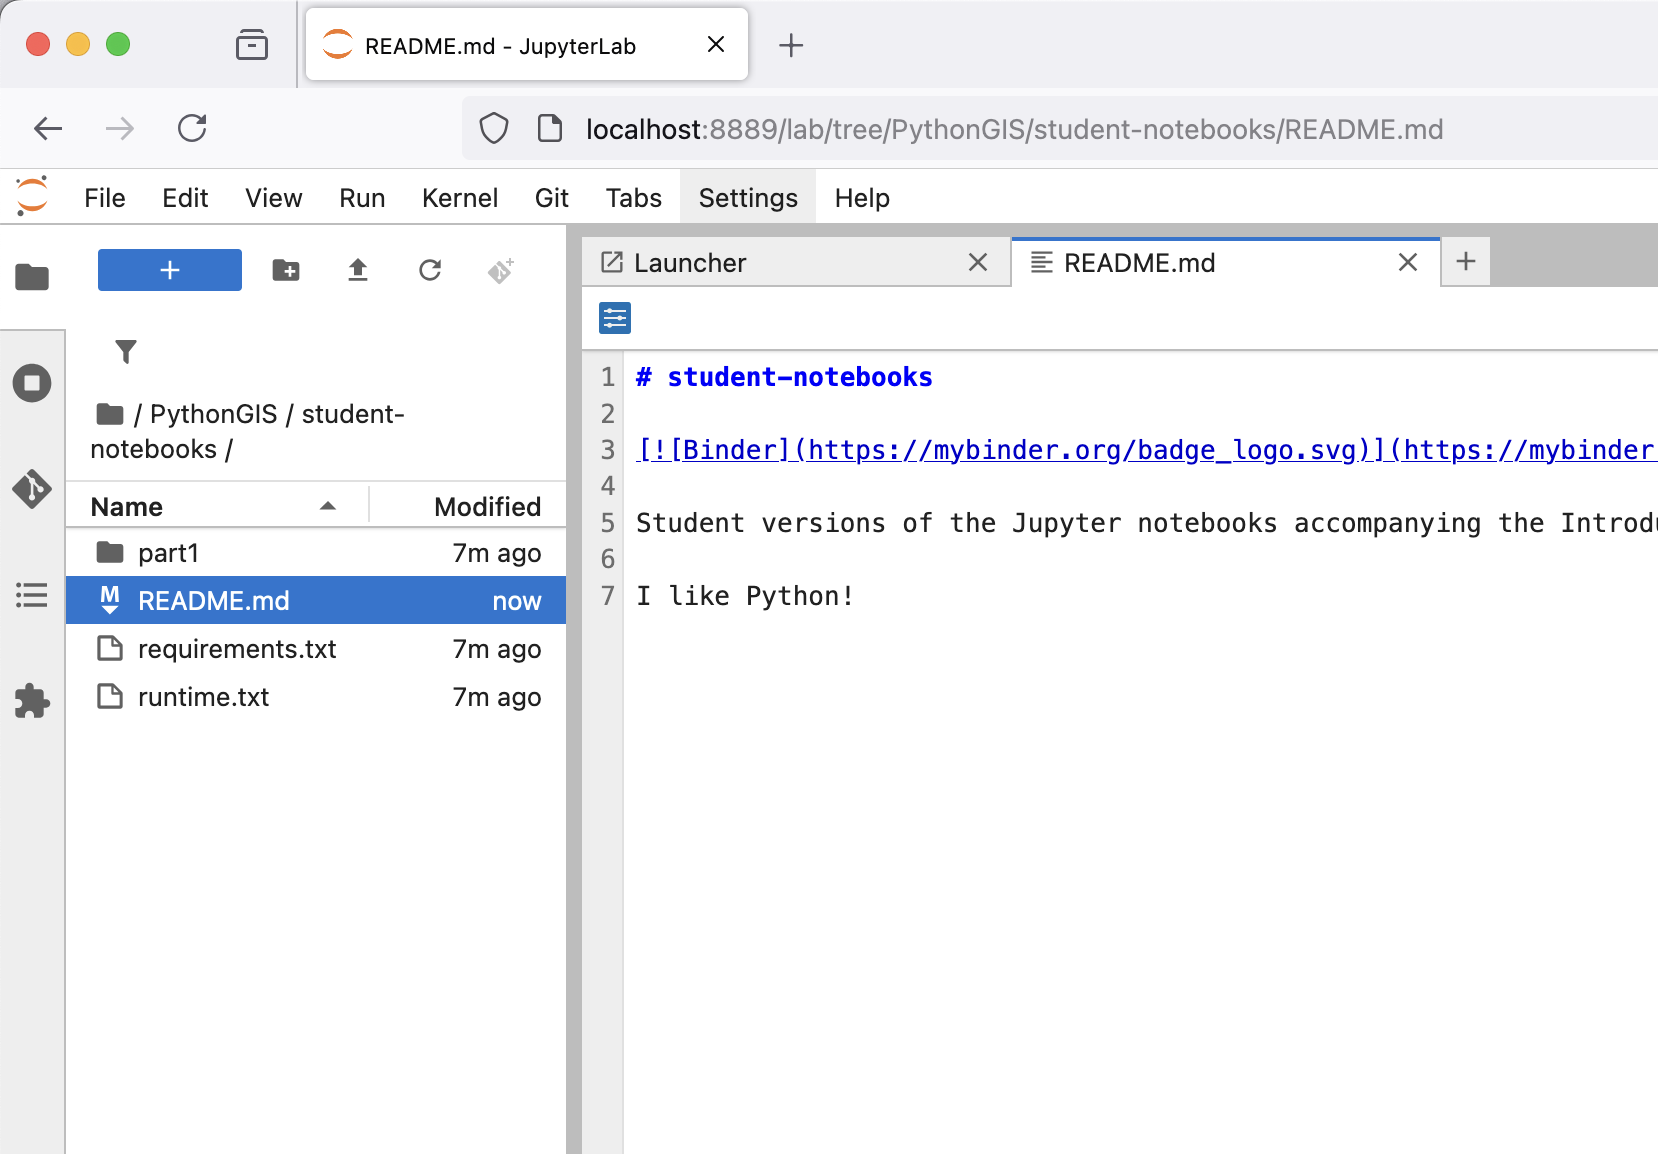Screen dimensions: 1658x1154
Task: Go back in browser history
Action: [x=48, y=129]
